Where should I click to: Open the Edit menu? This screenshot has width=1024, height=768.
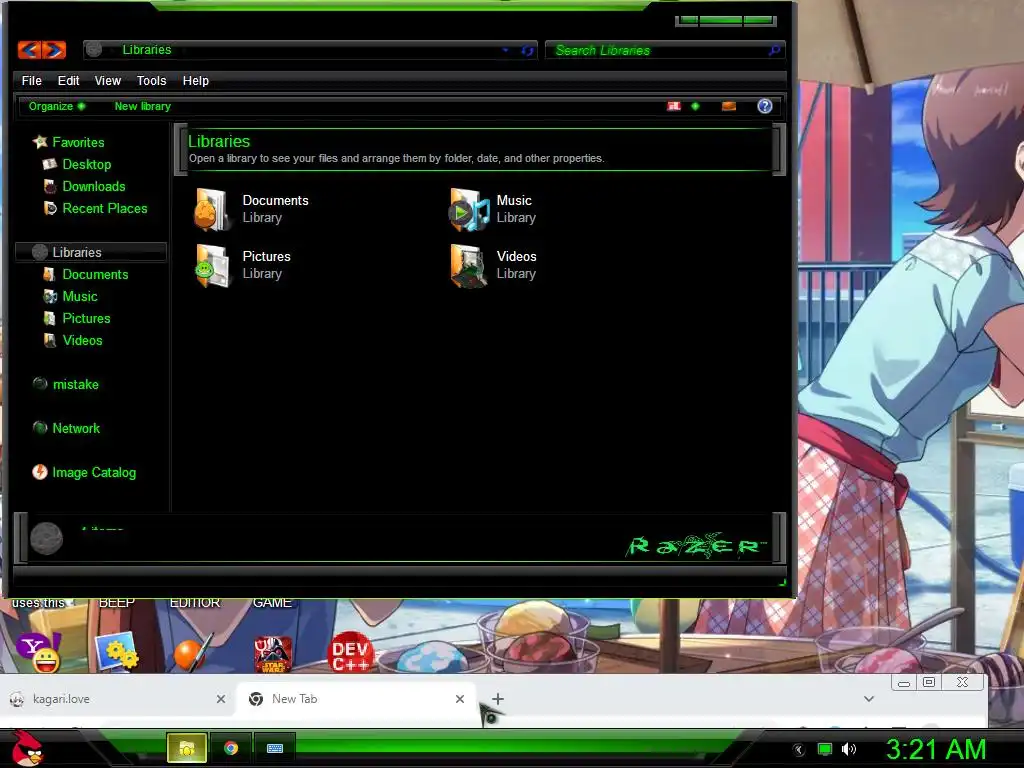[x=69, y=80]
